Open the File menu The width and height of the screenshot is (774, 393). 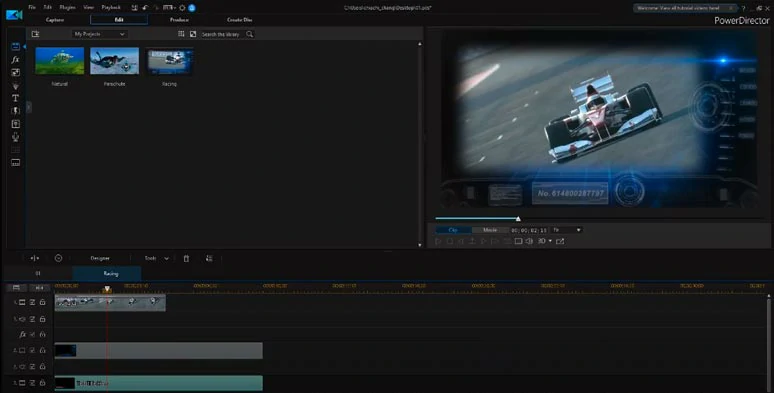click(x=32, y=8)
